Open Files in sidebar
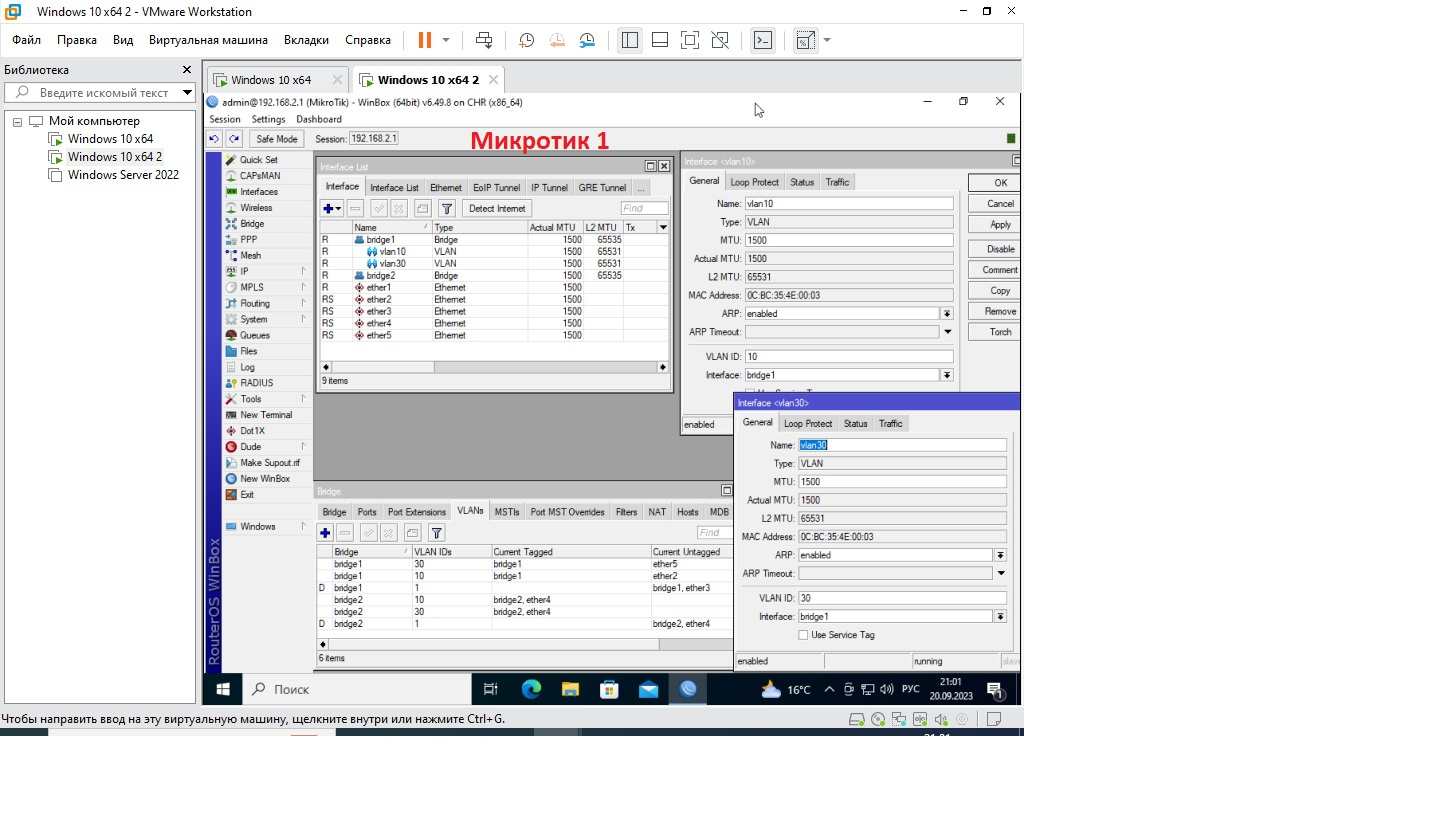This screenshot has height=820, width=1438. tap(249, 351)
